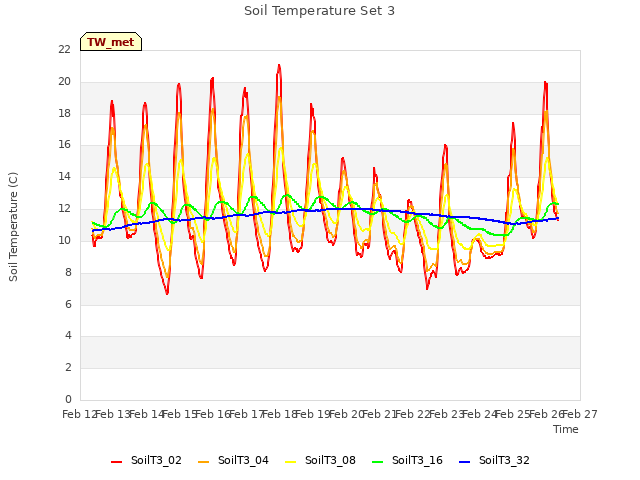Click the Feb 20 x-axis tick label

(346, 414)
